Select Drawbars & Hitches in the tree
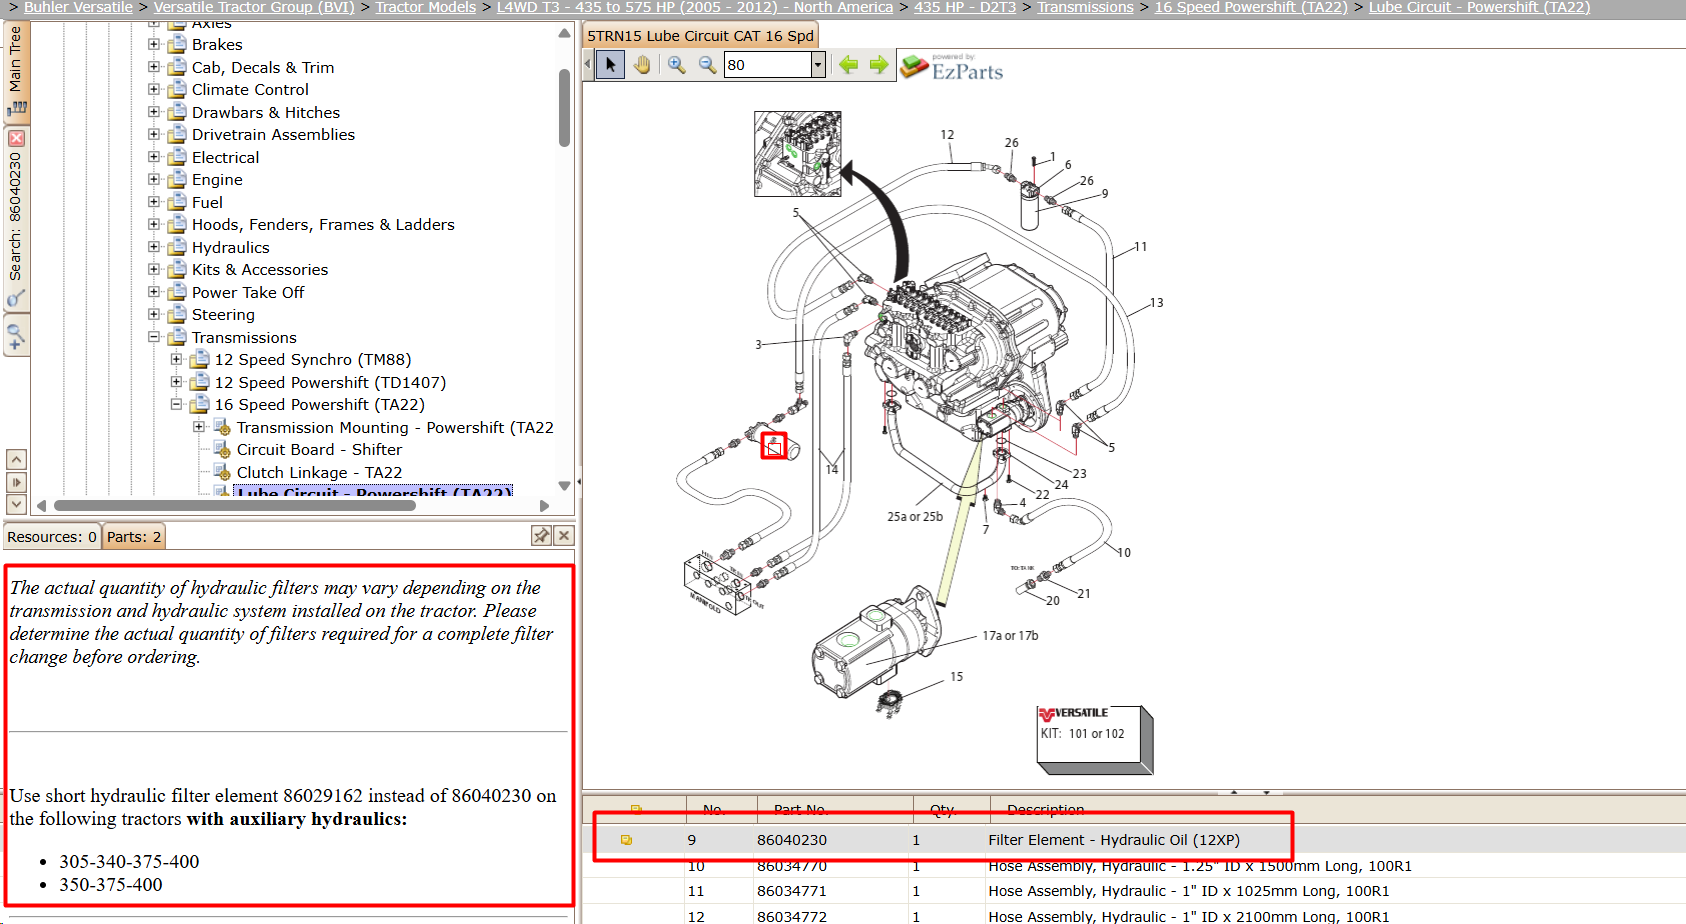The width and height of the screenshot is (1686, 924). coord(266,112)
